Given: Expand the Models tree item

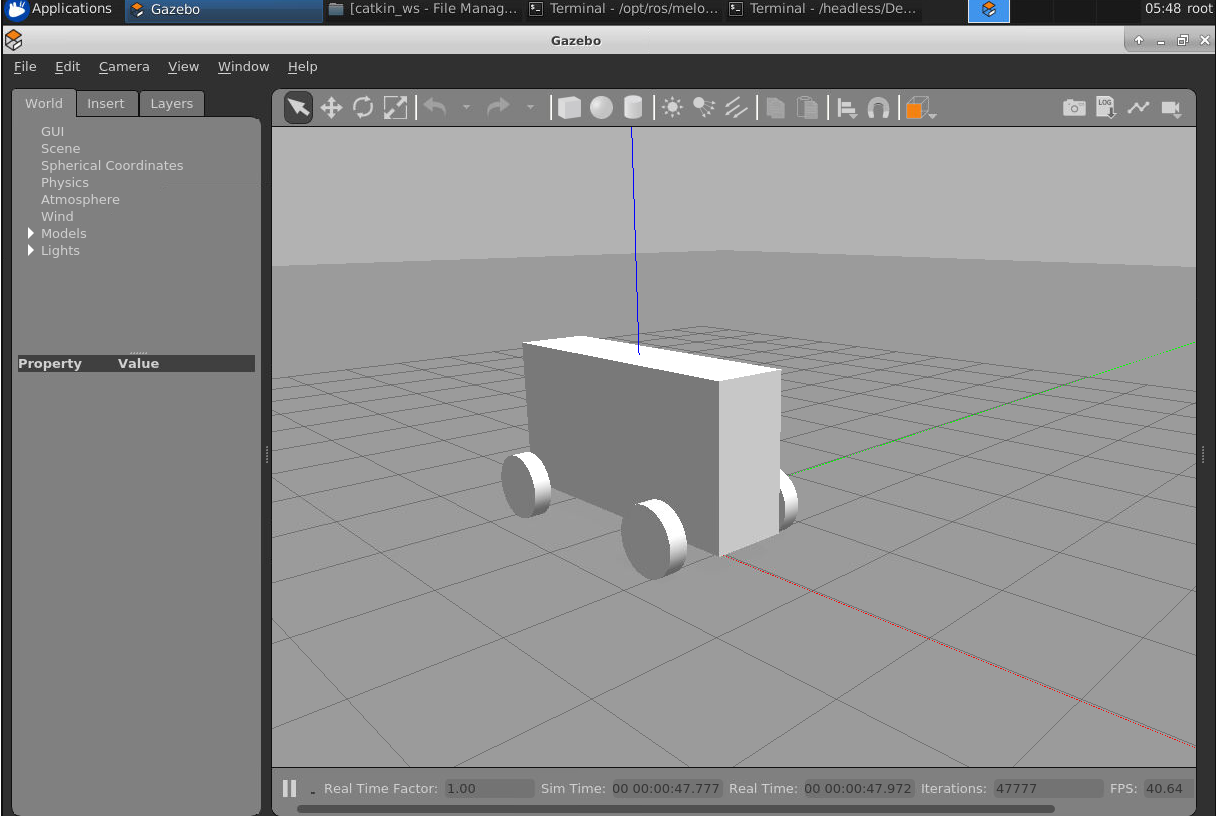Looking at the screenshot, I should 31,233.
